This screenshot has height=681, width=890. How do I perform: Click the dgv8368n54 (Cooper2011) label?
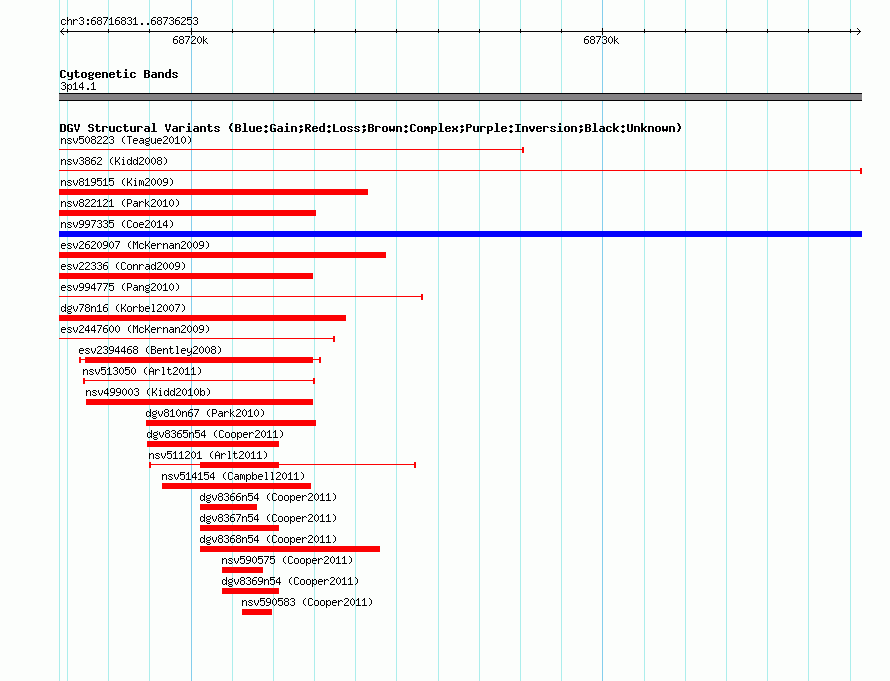coord(268,539)
